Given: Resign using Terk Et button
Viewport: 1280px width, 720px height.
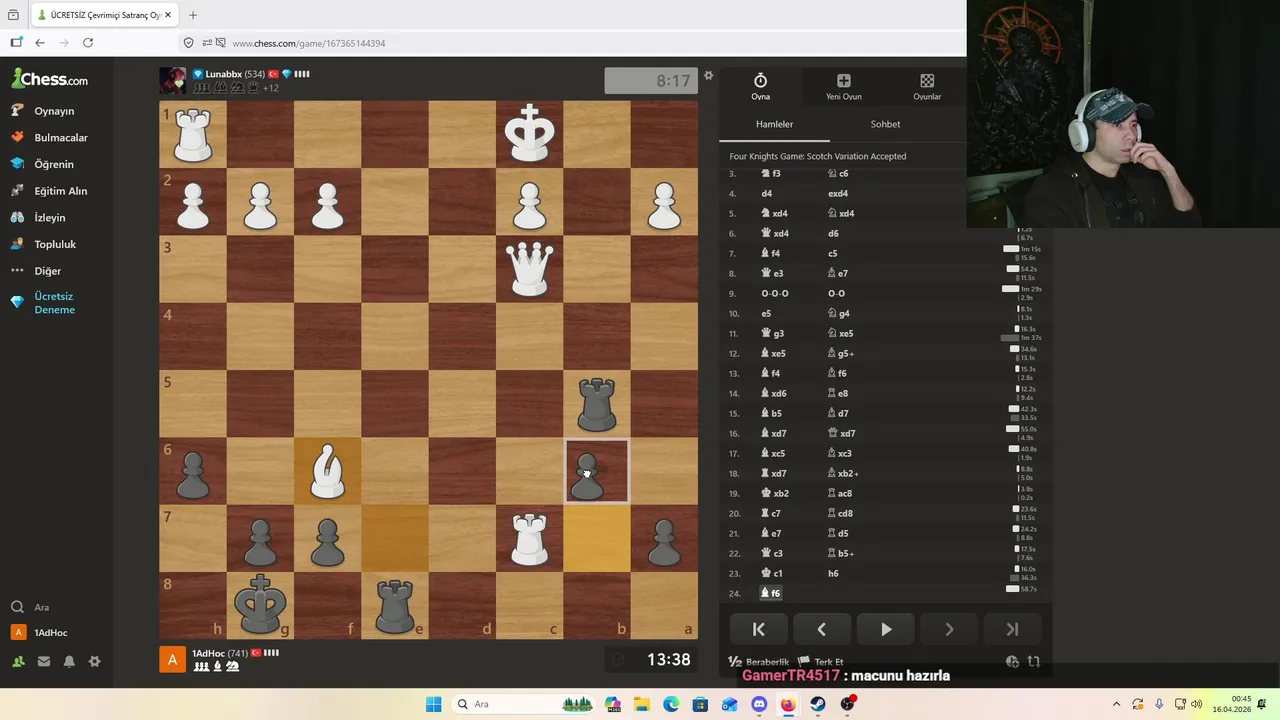Looking at the screenshot, I should coord(821,662).
